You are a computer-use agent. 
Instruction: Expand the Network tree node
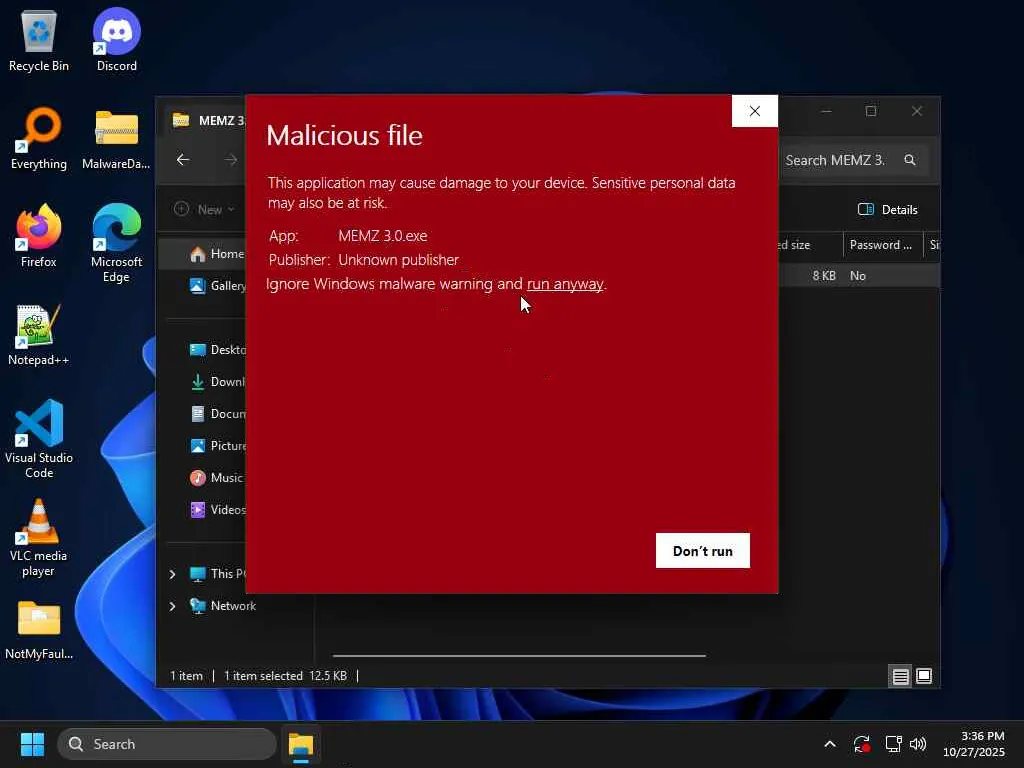click(x=172, y=606)
